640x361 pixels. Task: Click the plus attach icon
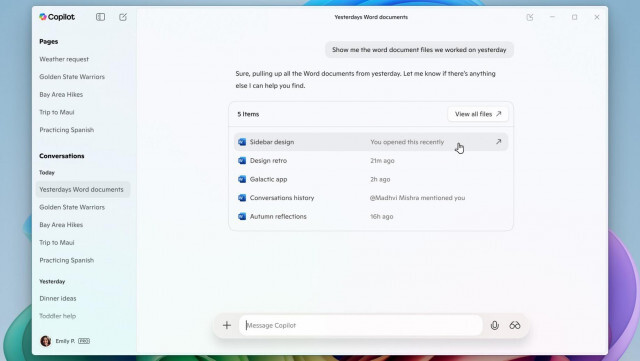227,325
